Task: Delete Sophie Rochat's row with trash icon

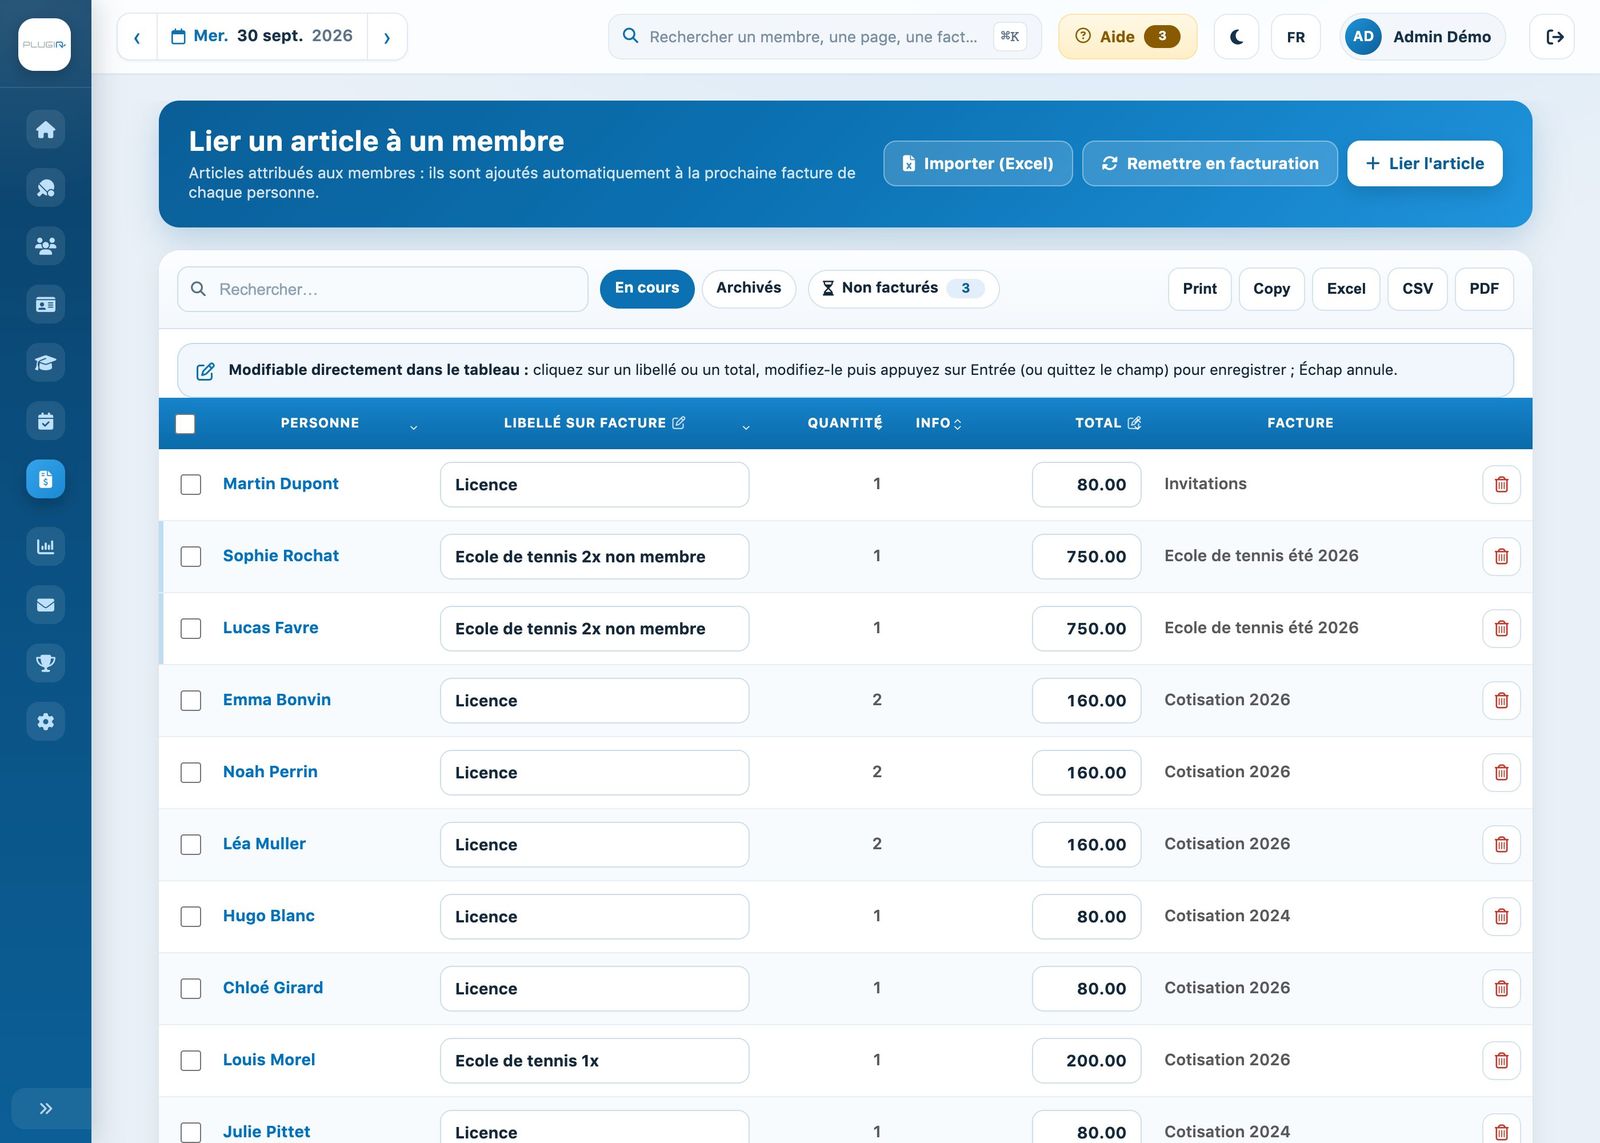Action: click(x=1501, y=556)
